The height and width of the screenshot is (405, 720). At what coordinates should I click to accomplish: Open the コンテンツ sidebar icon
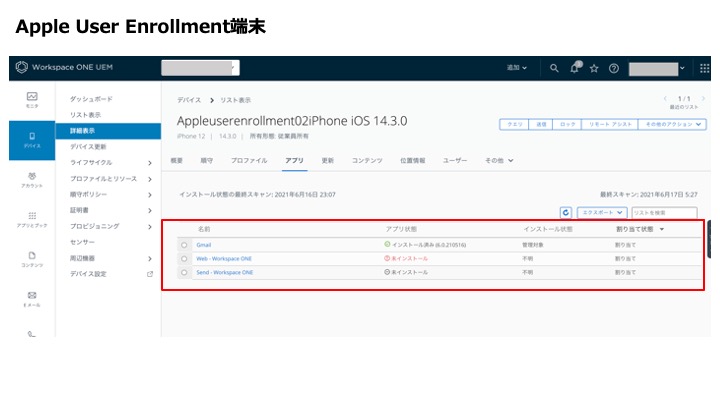[x=32, y=259]
